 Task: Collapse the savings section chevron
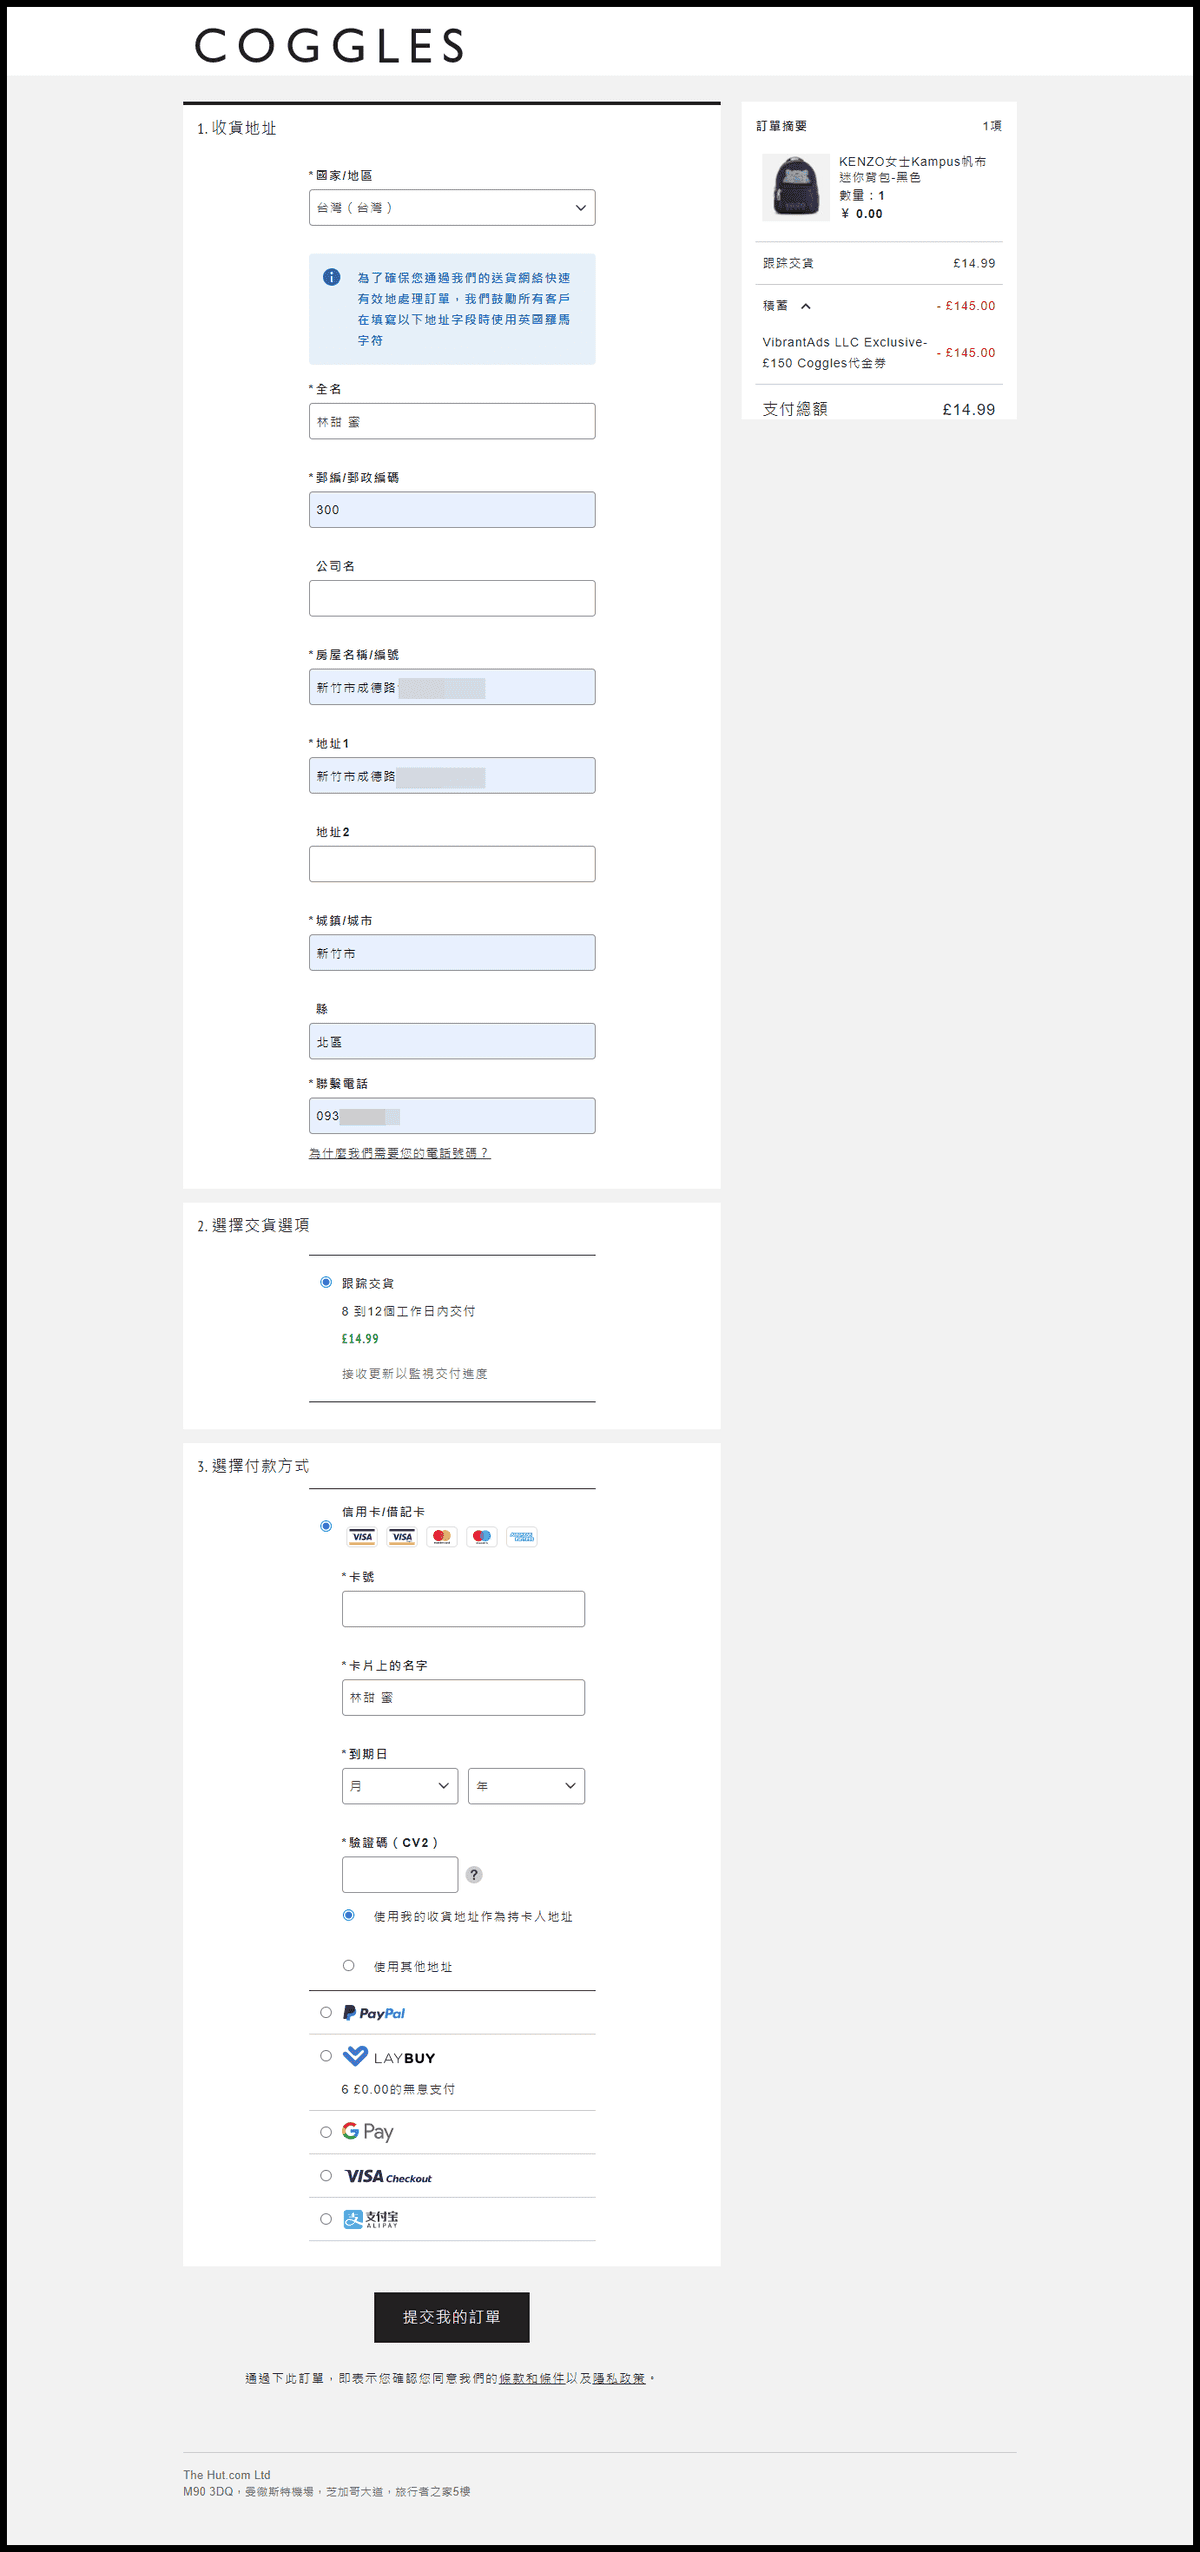point(806,306)
